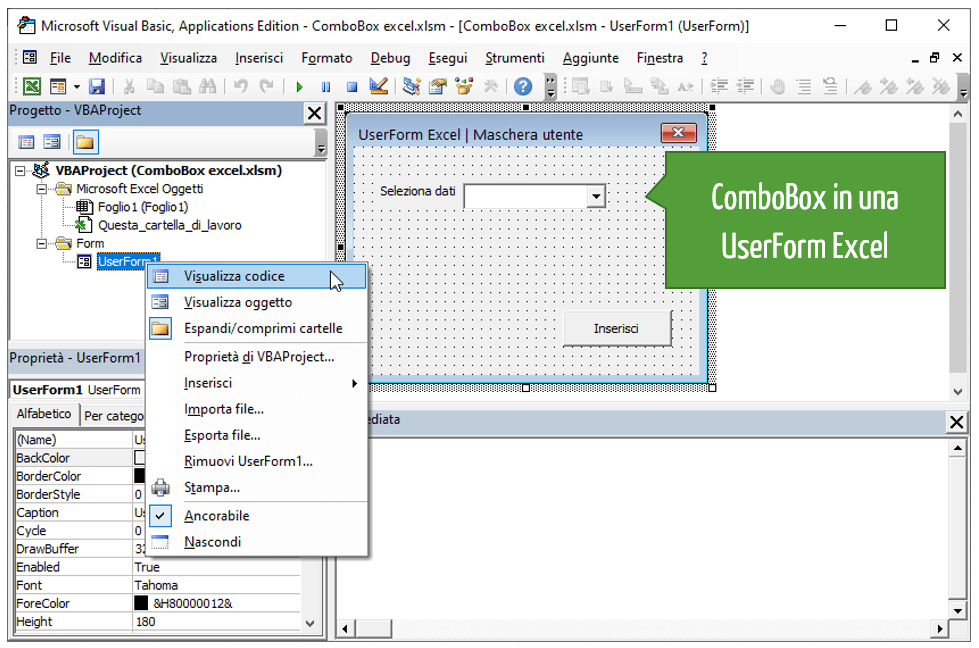Choose Visualizza codice from the context menu

point(257,277)
